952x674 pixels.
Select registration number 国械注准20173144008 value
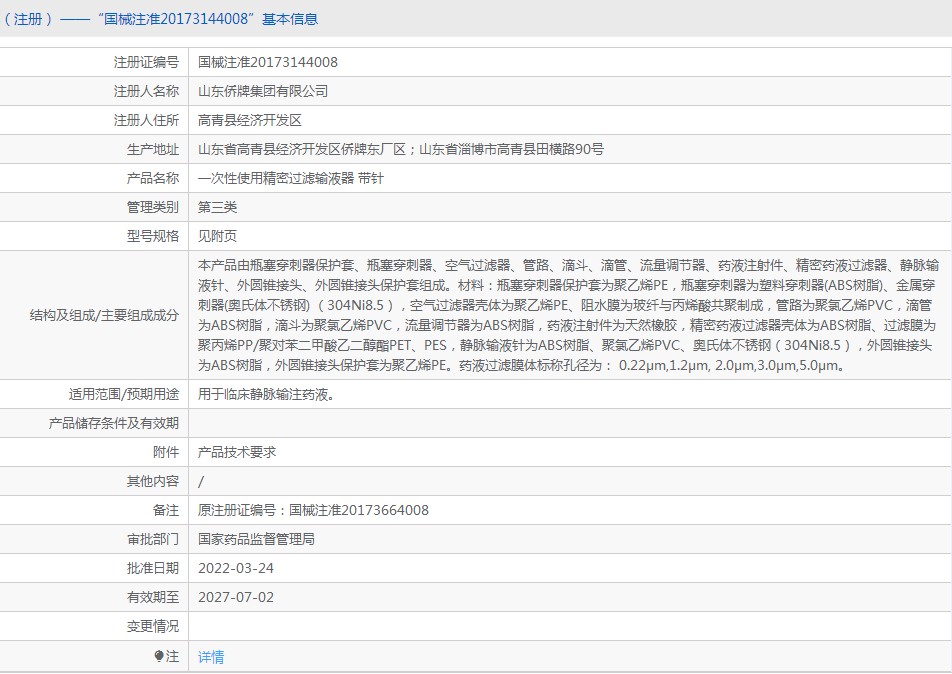pyautogui.click(x=268, y=62)
